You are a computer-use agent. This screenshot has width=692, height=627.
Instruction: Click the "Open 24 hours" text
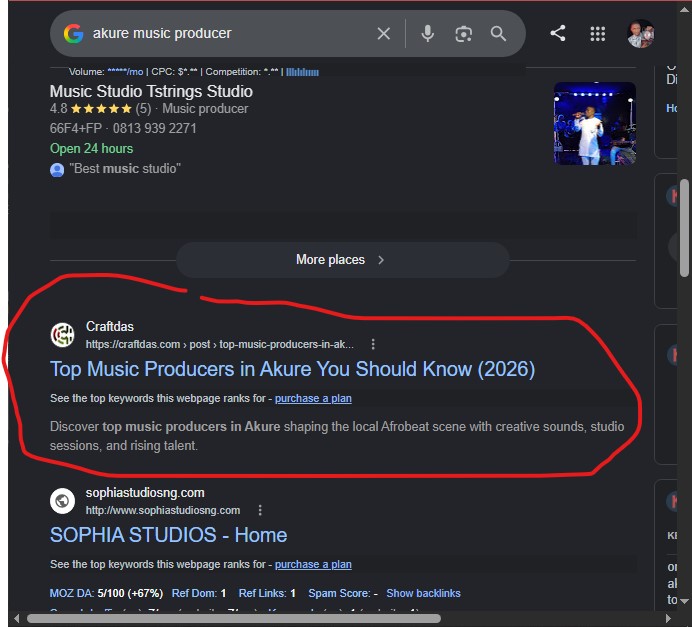(91, 149)
